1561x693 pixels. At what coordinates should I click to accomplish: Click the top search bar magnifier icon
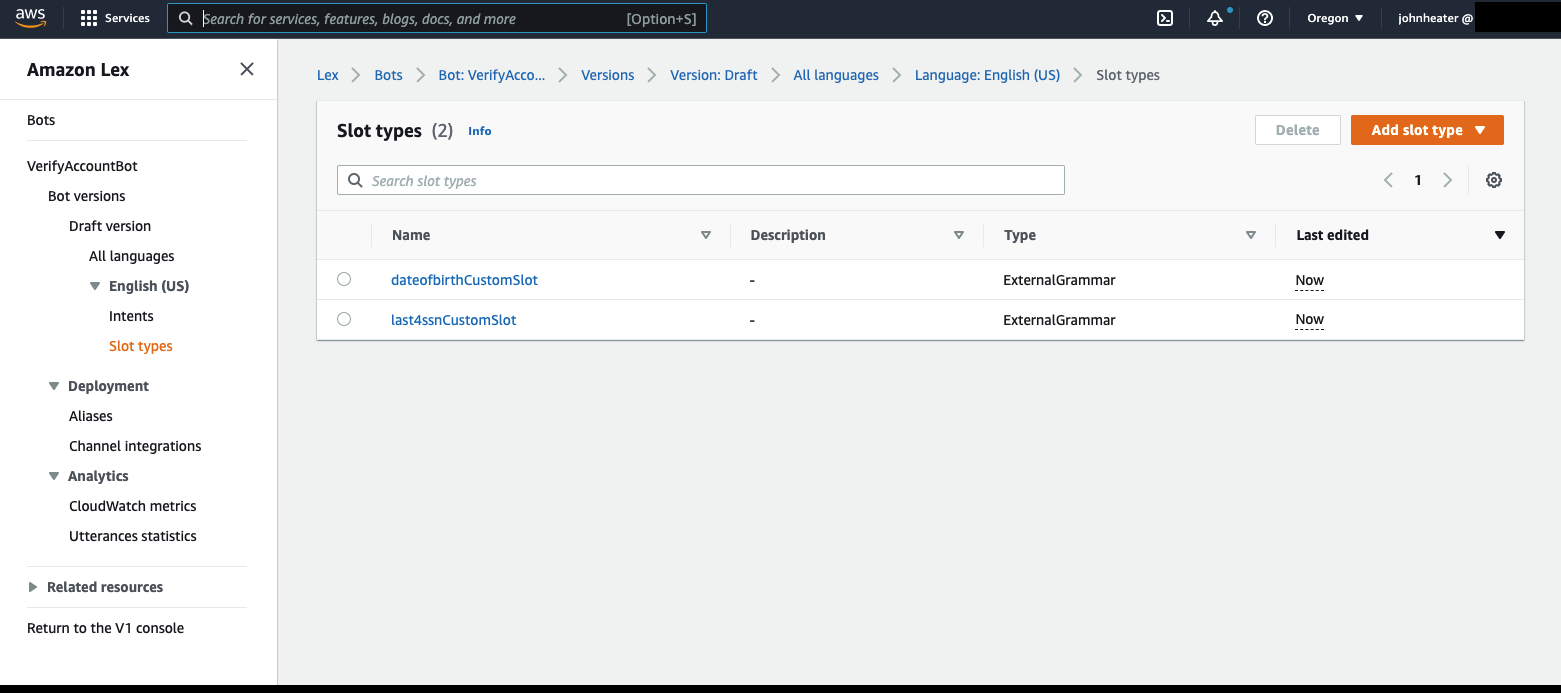click(x=185, y=18)
